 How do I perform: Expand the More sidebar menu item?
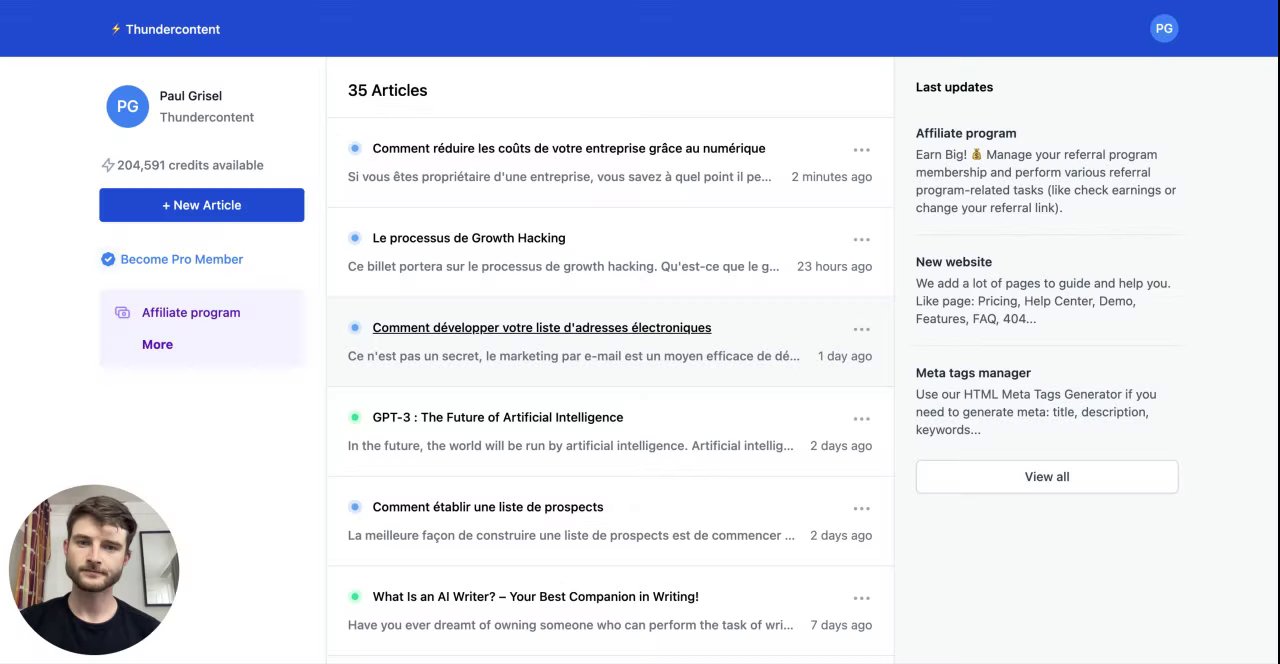click(x=157, y=345)
